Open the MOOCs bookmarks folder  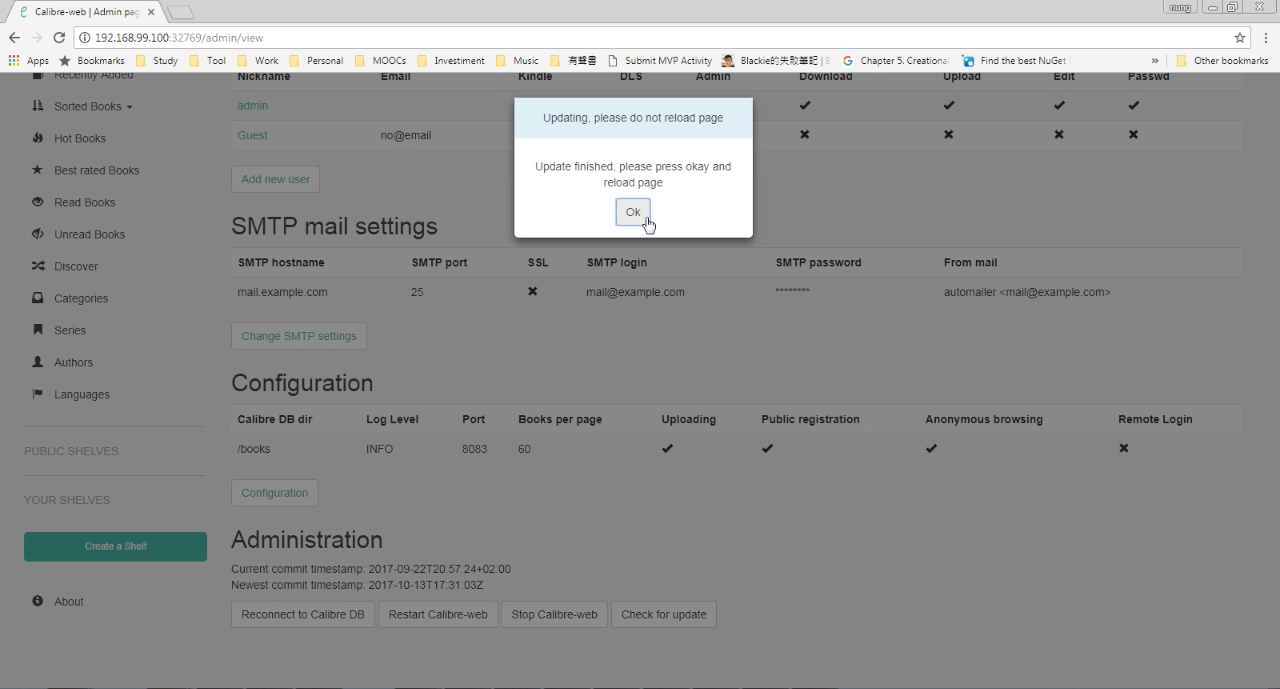pos(381,60)
